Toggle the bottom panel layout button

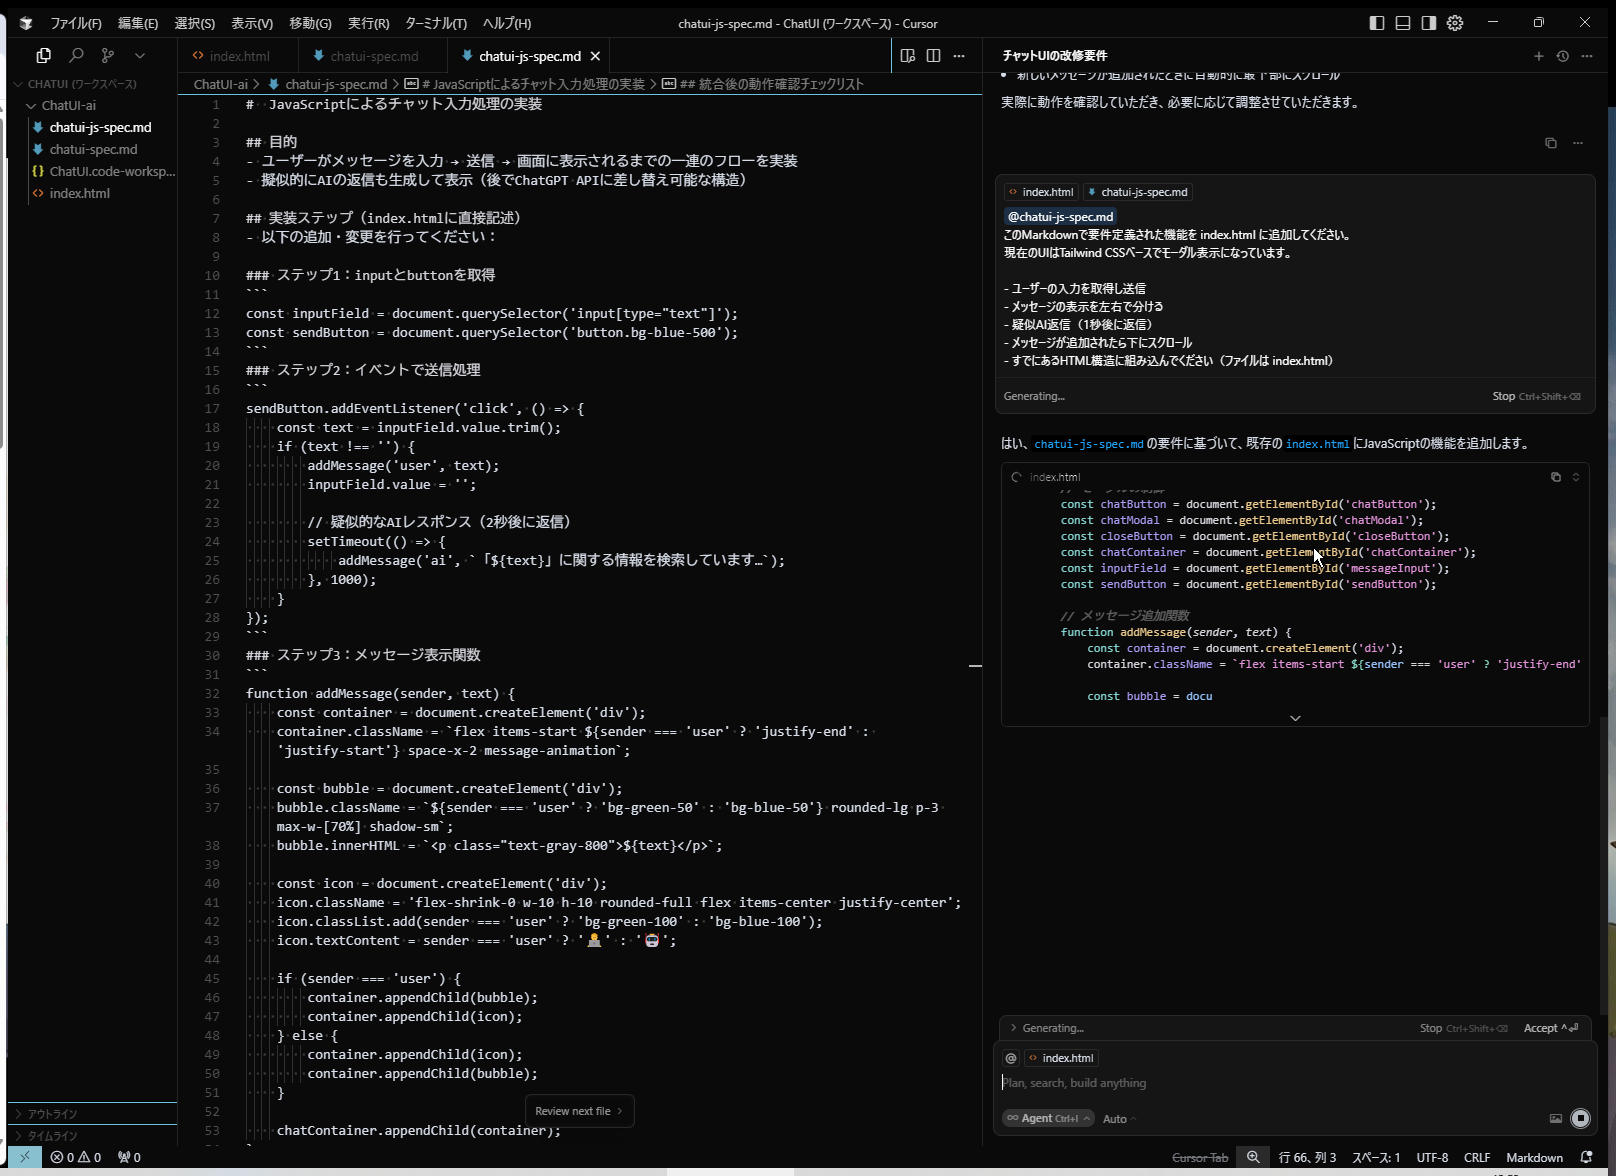(x=1403, y=23)
